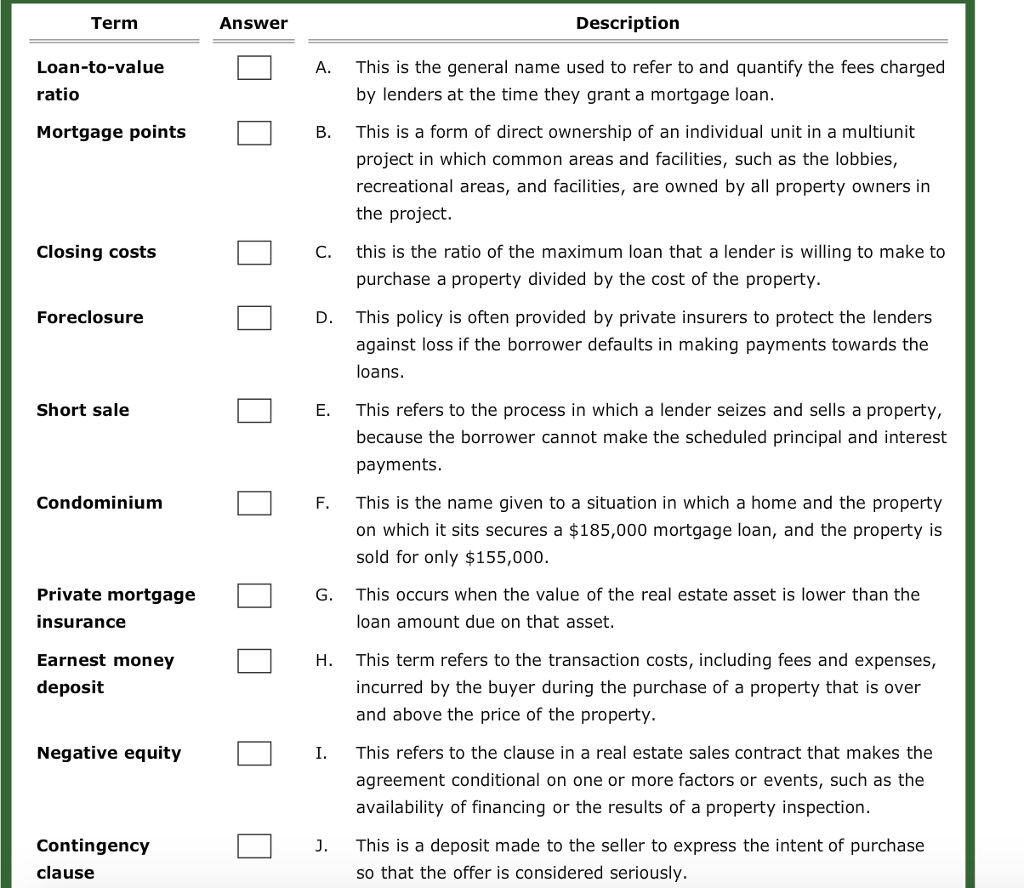Select the term Foreclosure
This screenshot has height=888, width=1024.
coord(90,318)
